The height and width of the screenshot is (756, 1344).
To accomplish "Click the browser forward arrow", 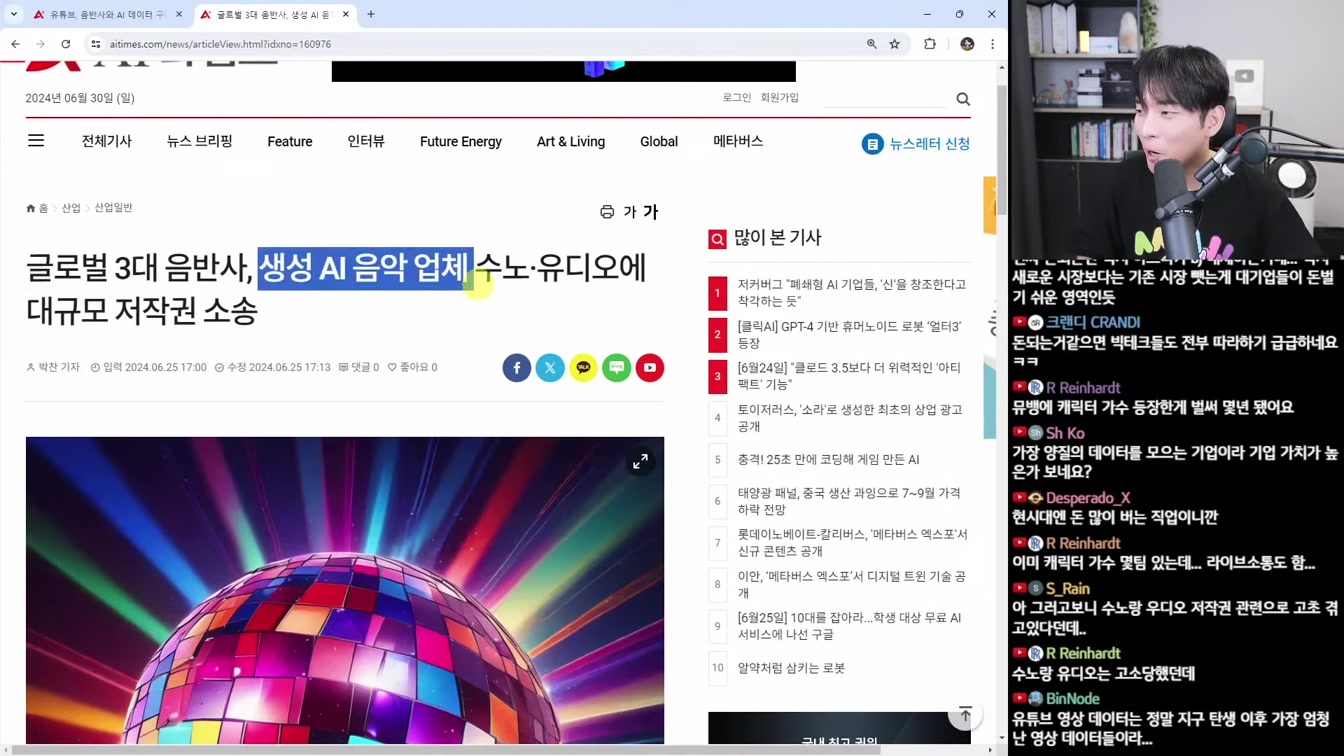I will 40,44.
